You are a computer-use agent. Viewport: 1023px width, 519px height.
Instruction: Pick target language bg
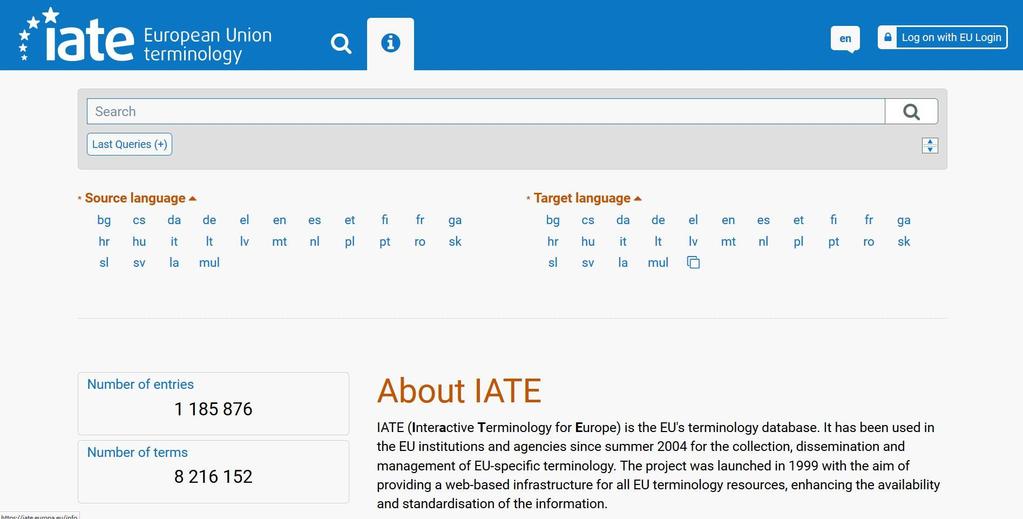click(553, 220)
